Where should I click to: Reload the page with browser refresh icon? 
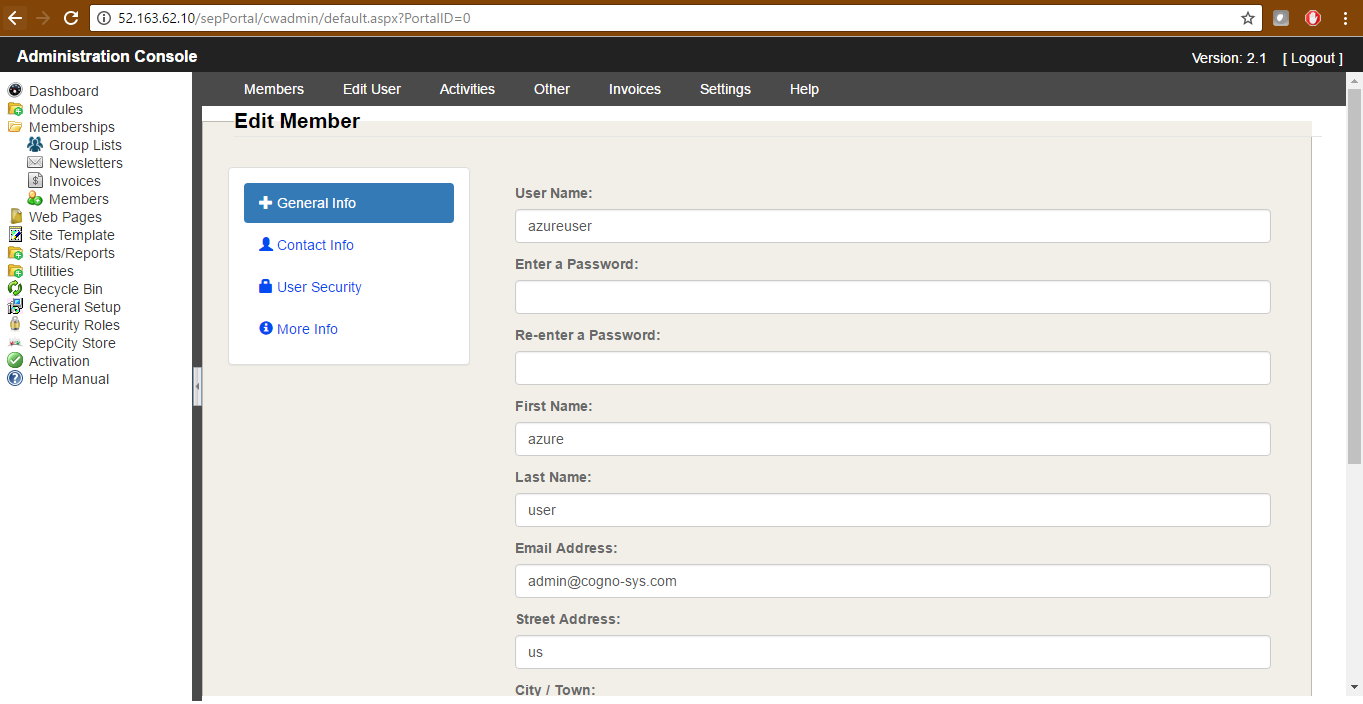coord(70,18)
